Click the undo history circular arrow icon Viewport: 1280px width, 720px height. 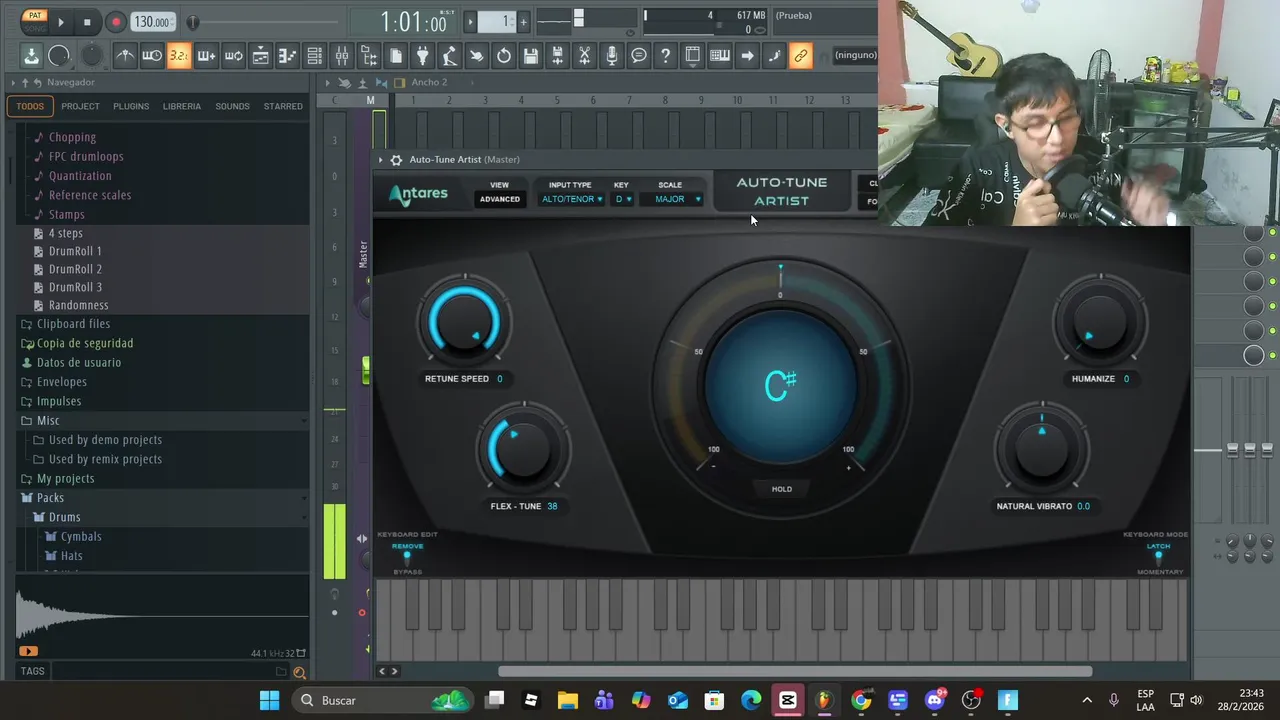(504, 56)
